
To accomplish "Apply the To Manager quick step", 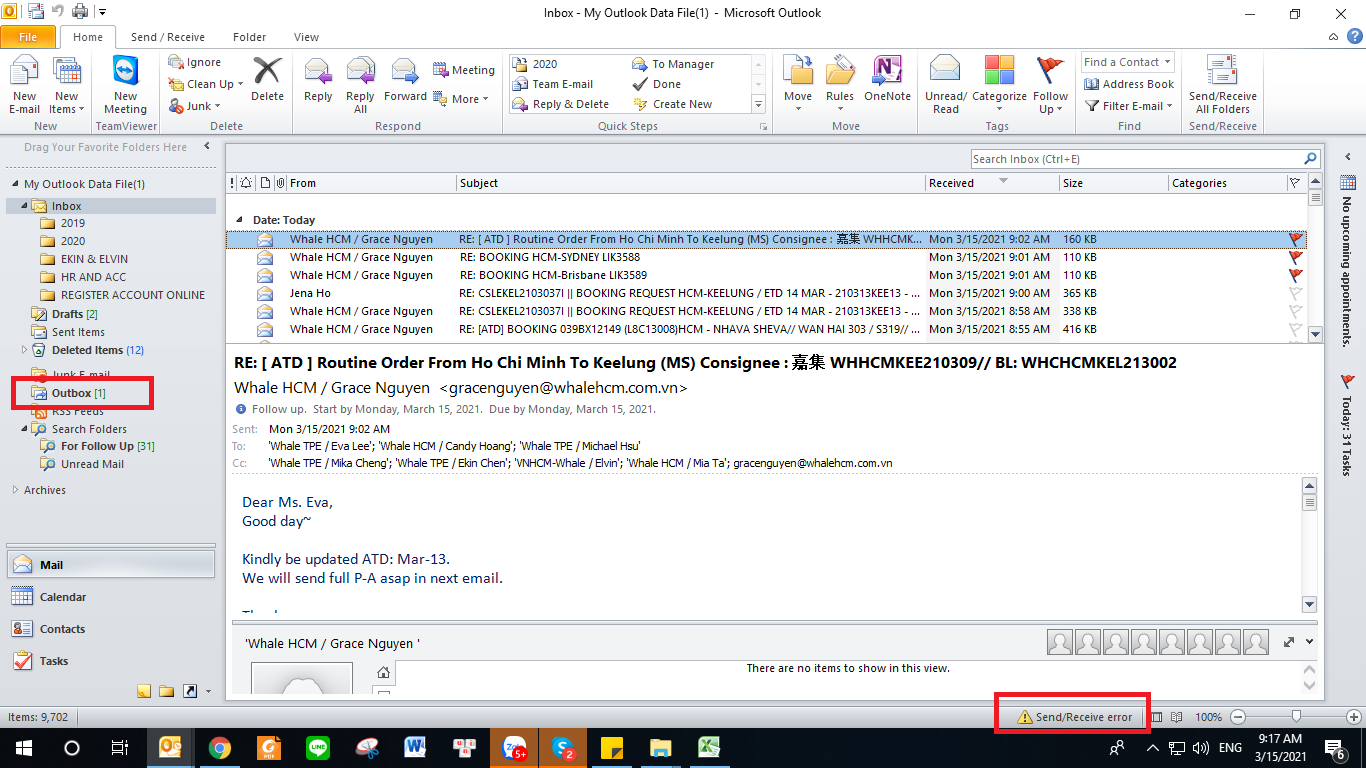I will (673, 64).
